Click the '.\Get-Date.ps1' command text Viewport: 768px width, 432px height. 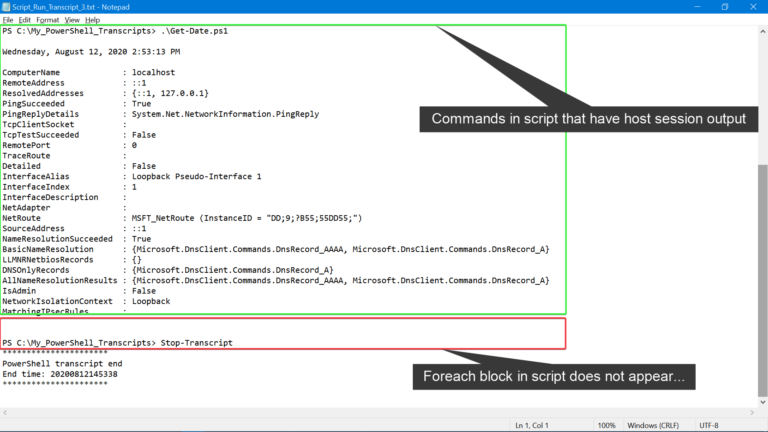pyautogui.click(x=194, y=31)
